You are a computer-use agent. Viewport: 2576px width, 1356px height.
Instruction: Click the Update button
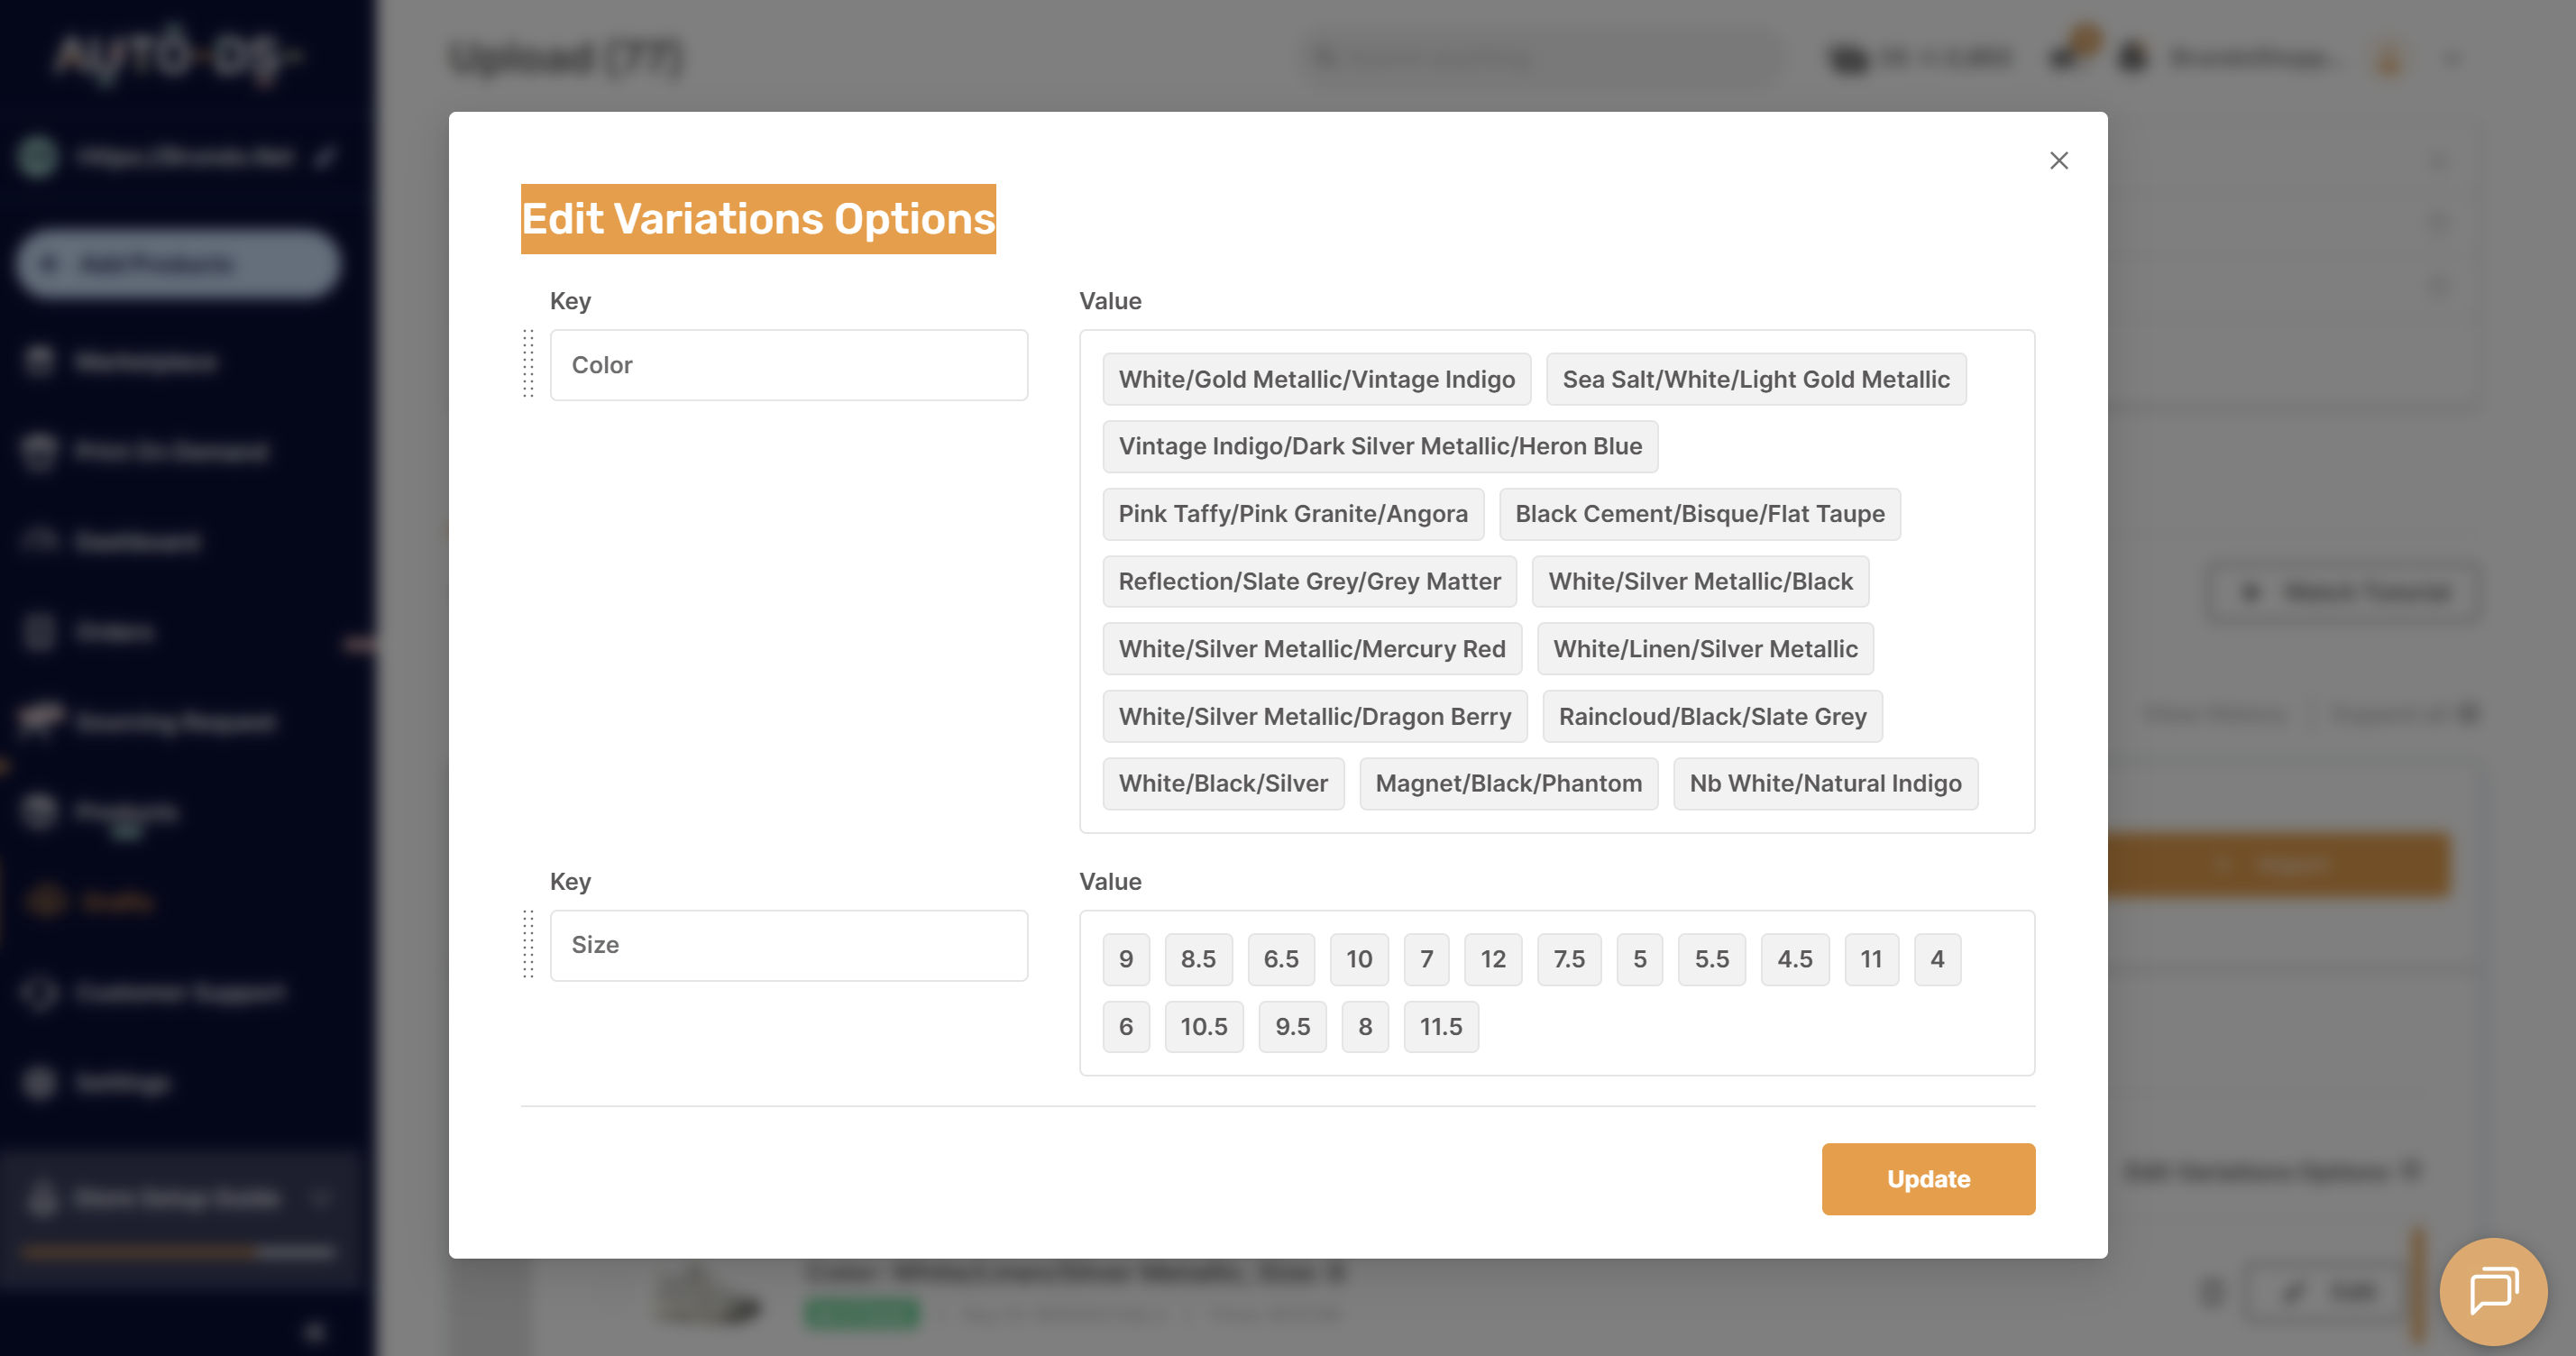(x=1927, y=1179)
